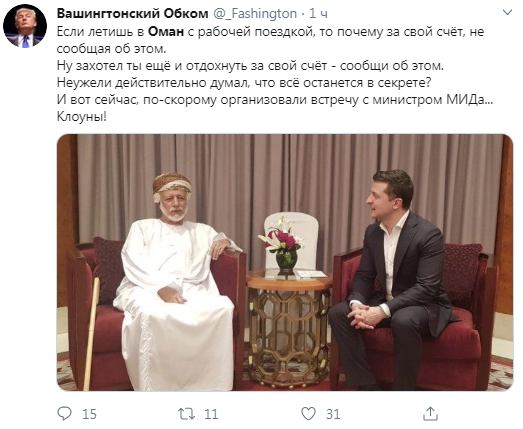Click the like count 31
Image resolution: width=523 pixels, height=429 pixels.
(333, 414)
